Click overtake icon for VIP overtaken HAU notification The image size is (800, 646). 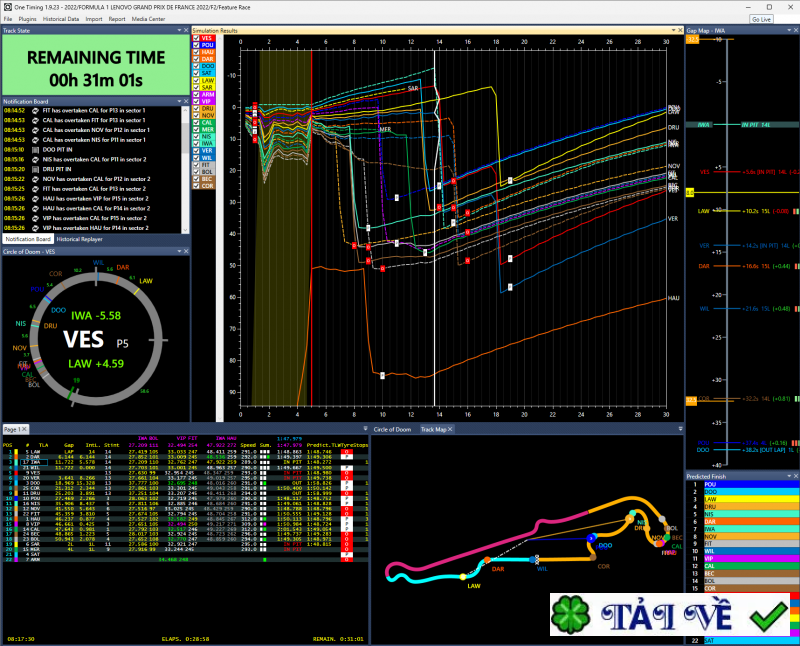tap(36, 228)
